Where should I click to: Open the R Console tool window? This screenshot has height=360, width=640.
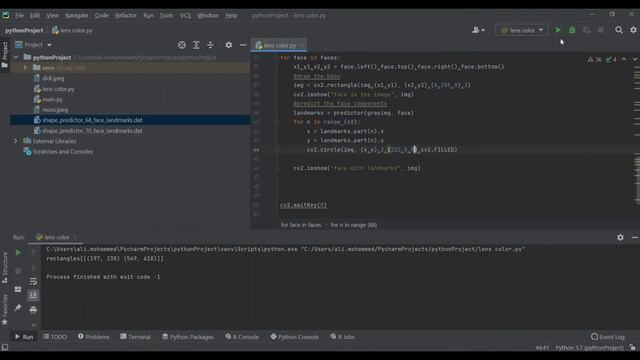click(x=242, y=337)
